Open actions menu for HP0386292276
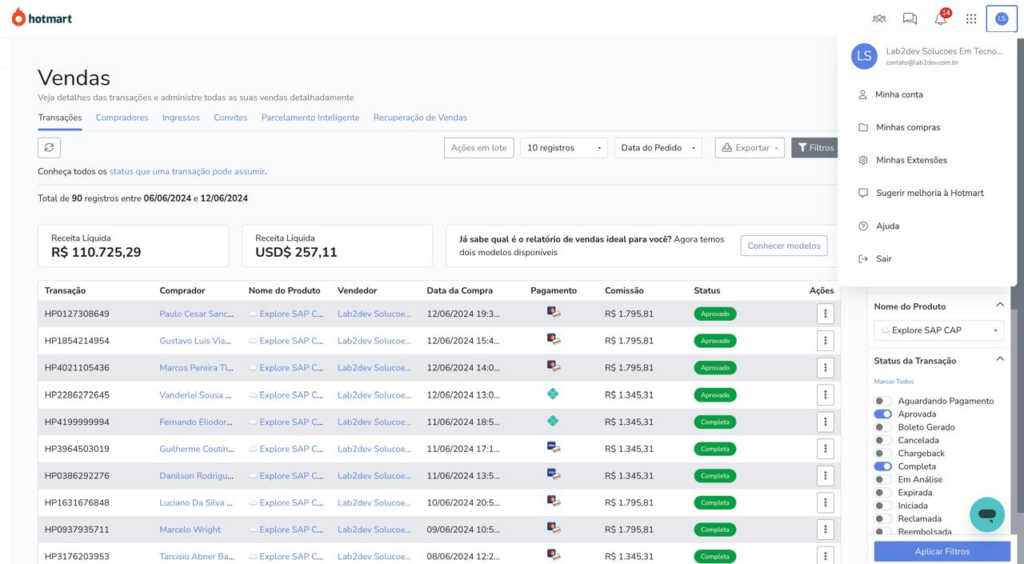Image resolution: width=1024 pixels, height=564 pixels. [x=825, y=476]
